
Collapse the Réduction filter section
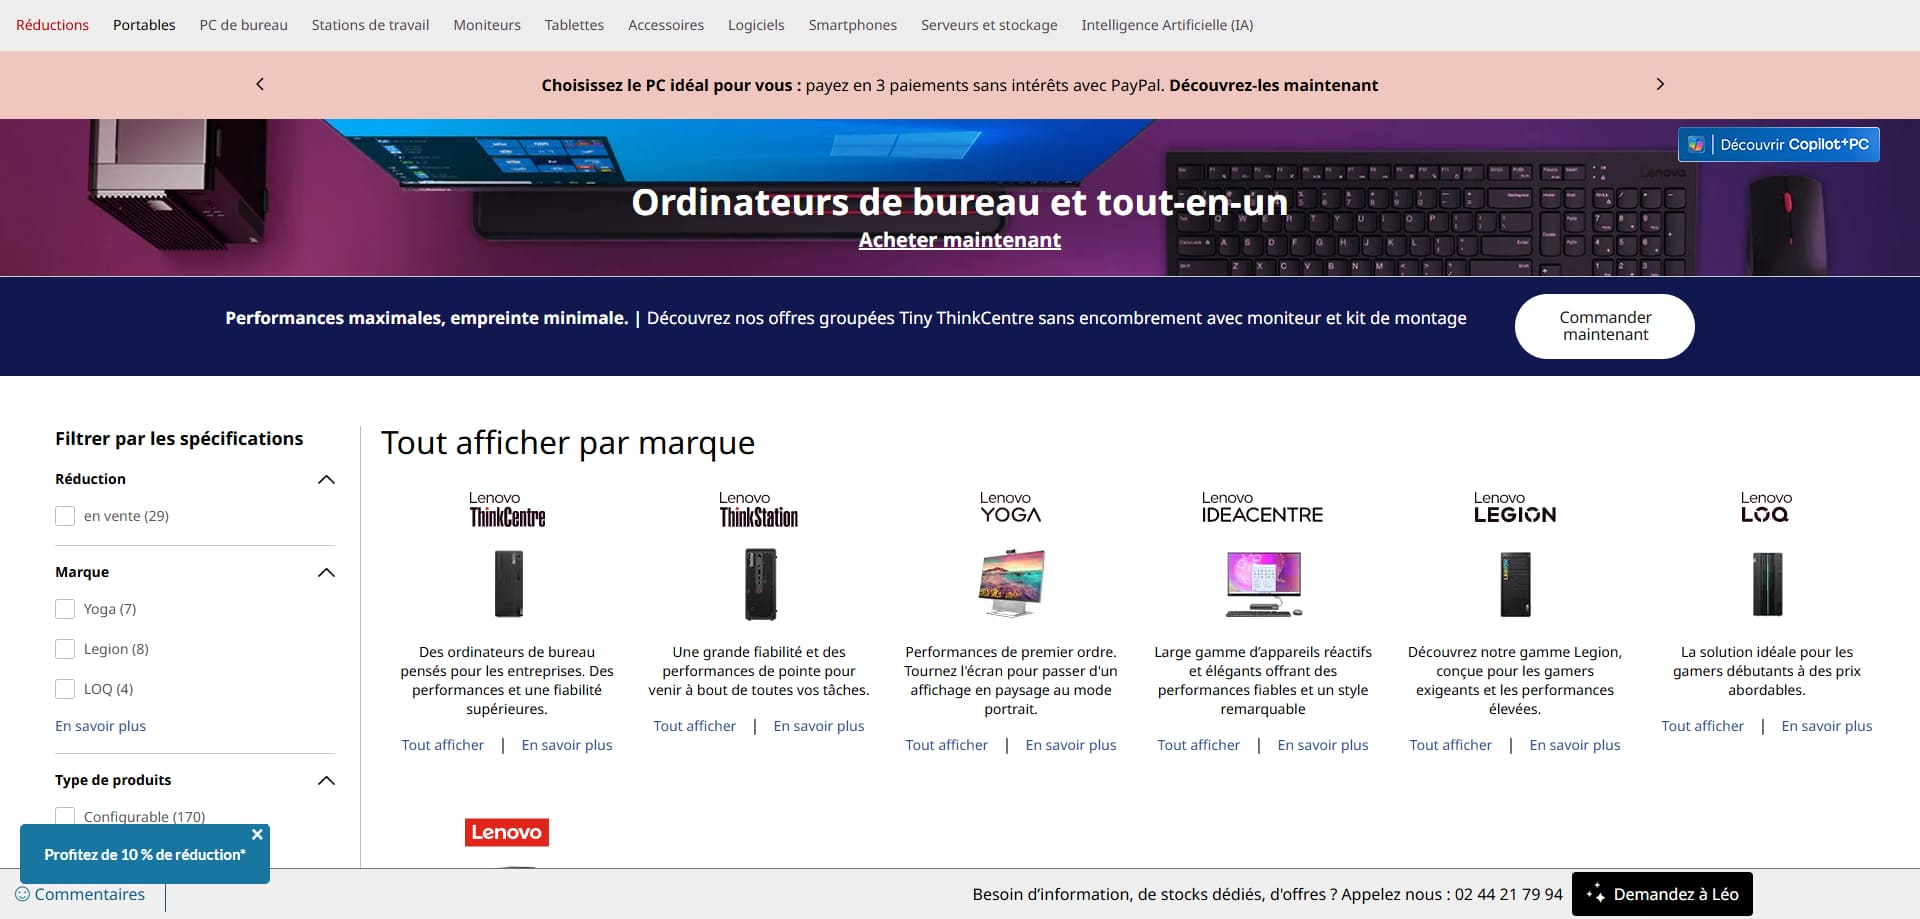click(326, 479)
